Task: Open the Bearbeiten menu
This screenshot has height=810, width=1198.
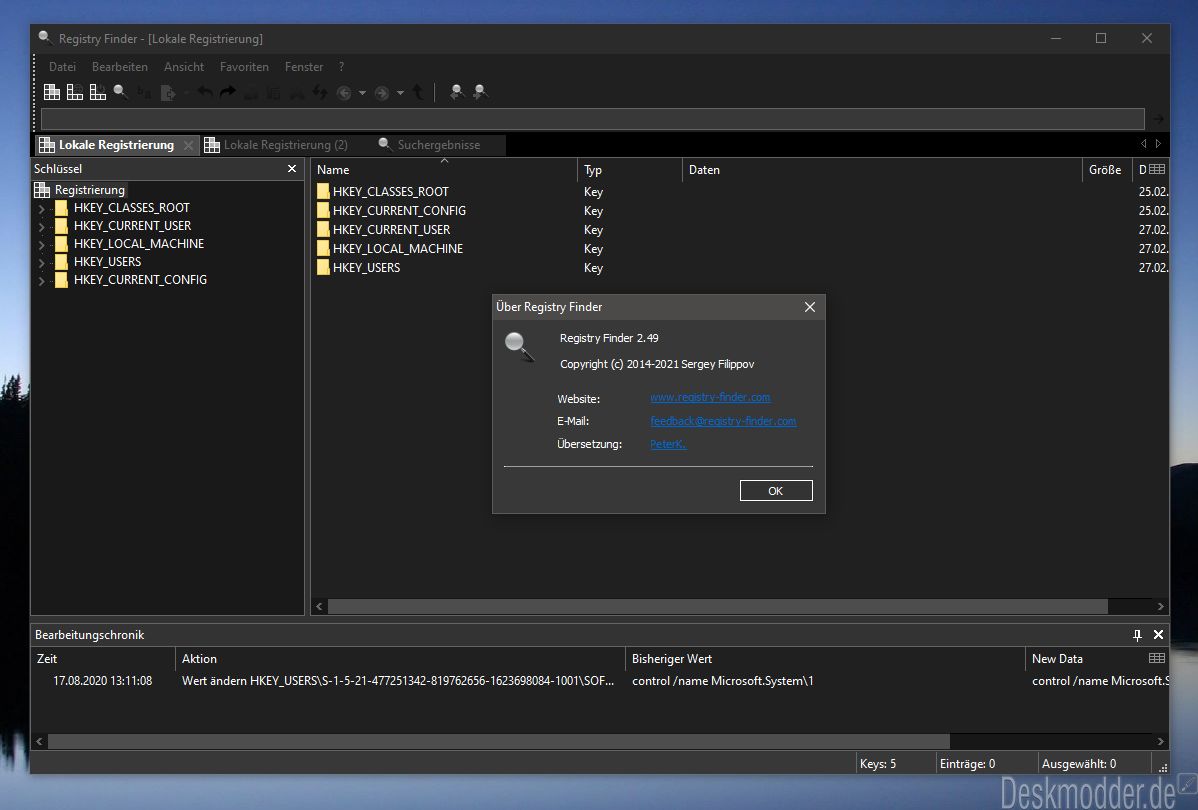Action: pyautogui.click(x=120, y=67)
